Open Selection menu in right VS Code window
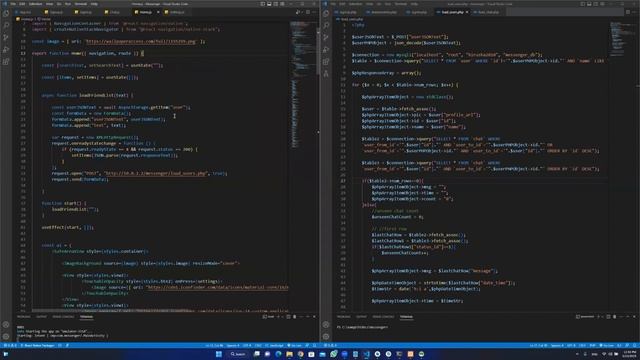Viewport: 640px width, 360px height. pyautogui.click(x=355, y=4)
